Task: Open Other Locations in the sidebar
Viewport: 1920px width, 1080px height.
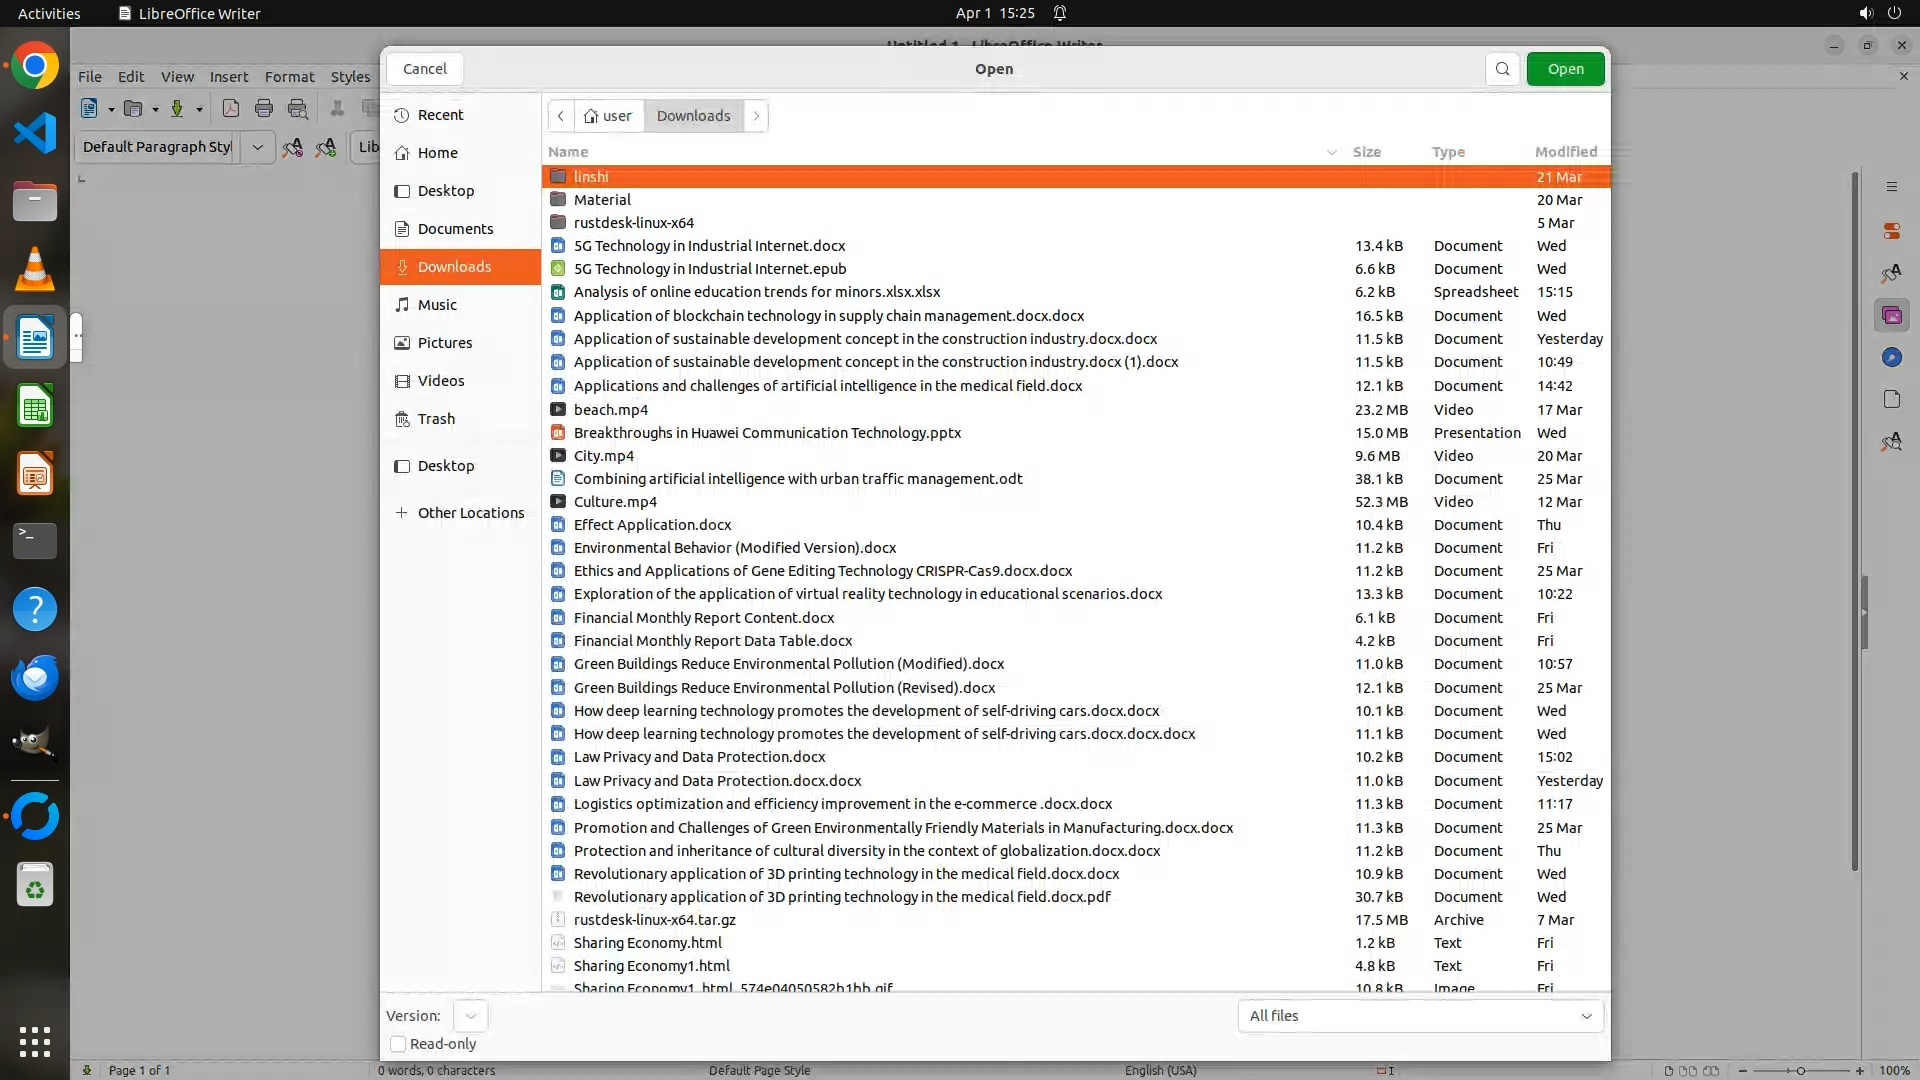Action: (470, 513)
